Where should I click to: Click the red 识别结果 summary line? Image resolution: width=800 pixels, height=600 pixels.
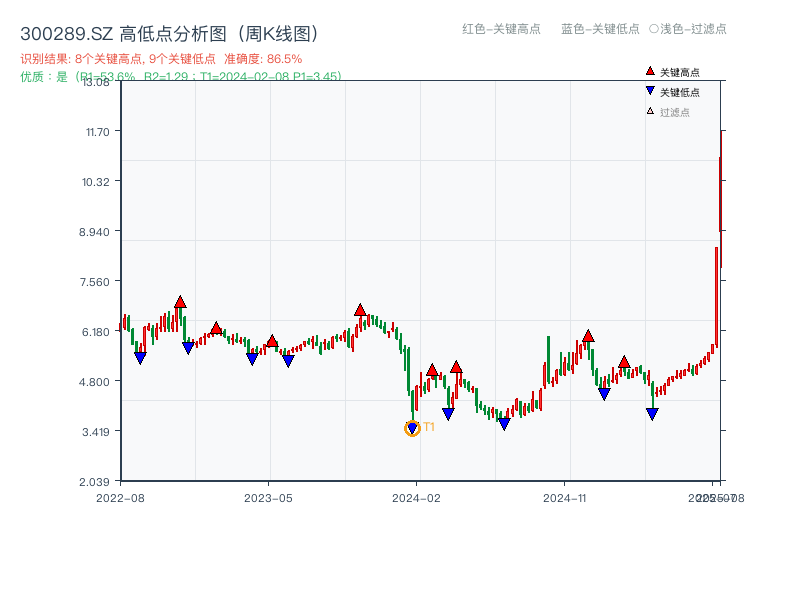pos(161,59)
